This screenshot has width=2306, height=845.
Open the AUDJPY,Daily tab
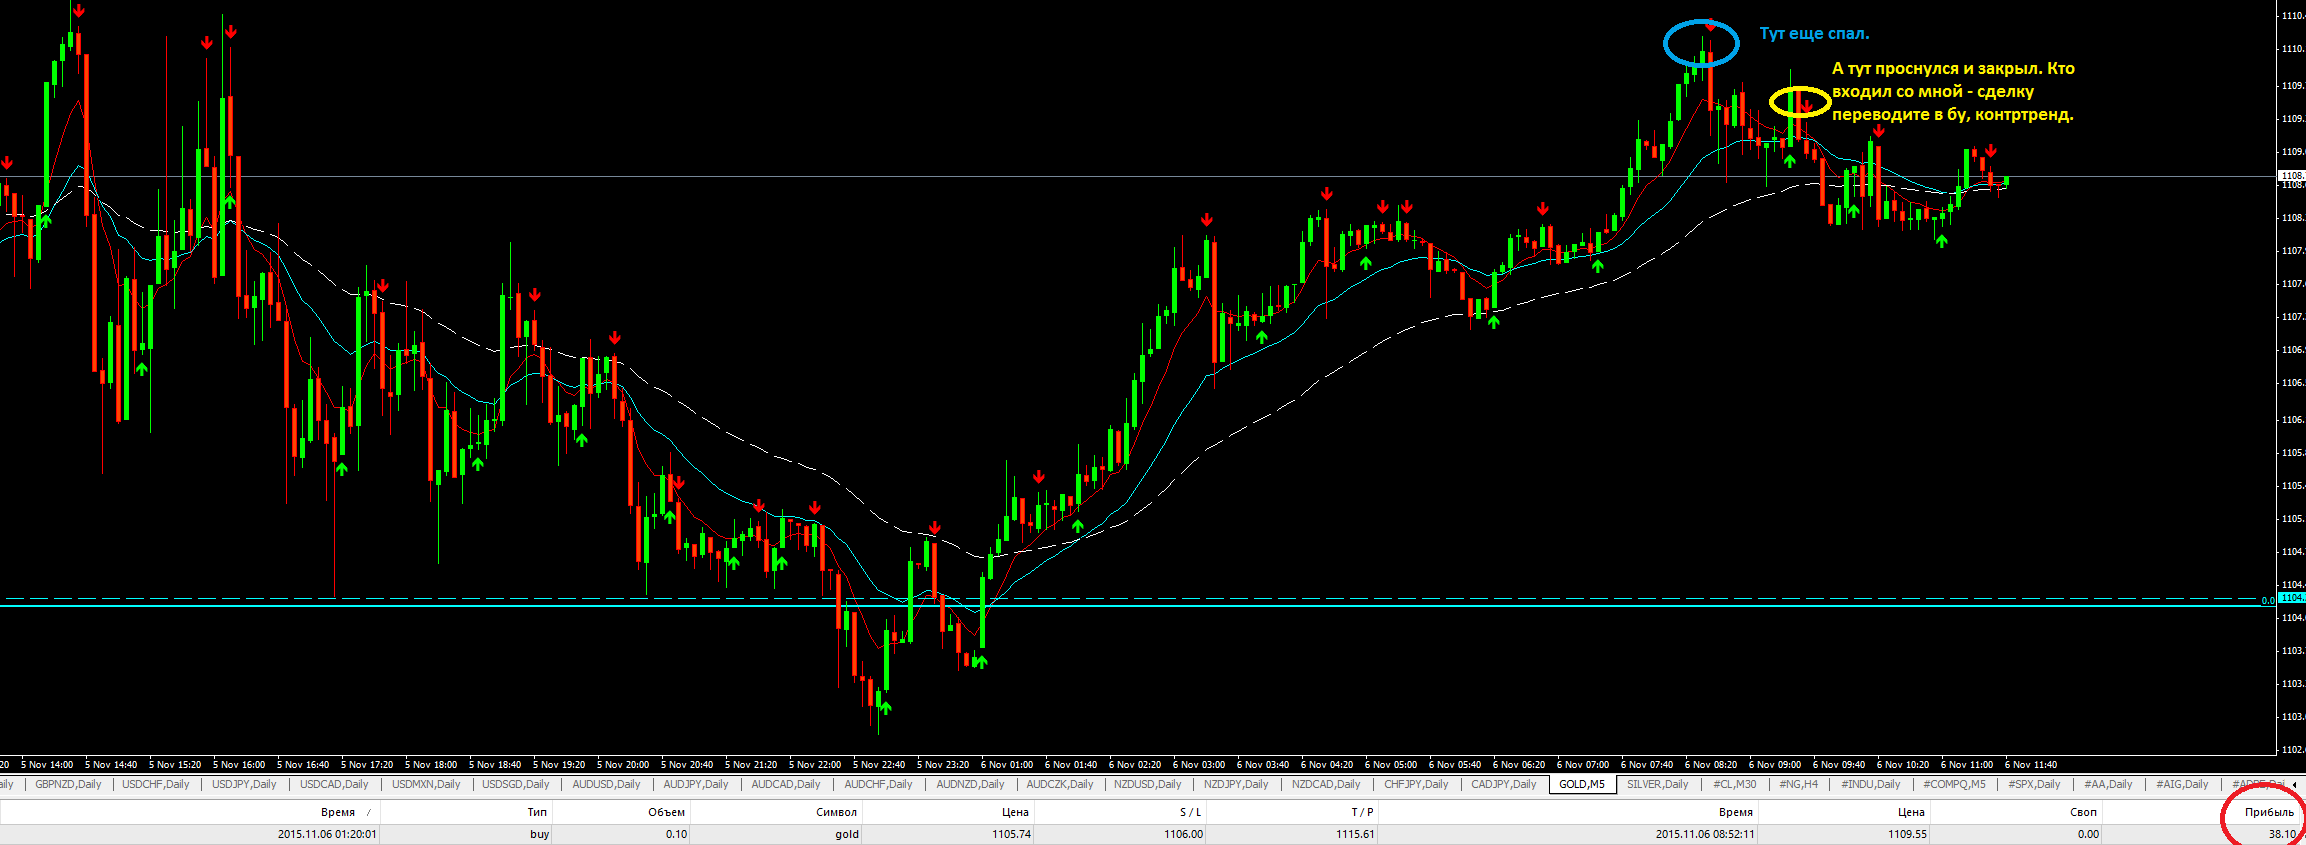pyautogui.click(x=696, y=785)
